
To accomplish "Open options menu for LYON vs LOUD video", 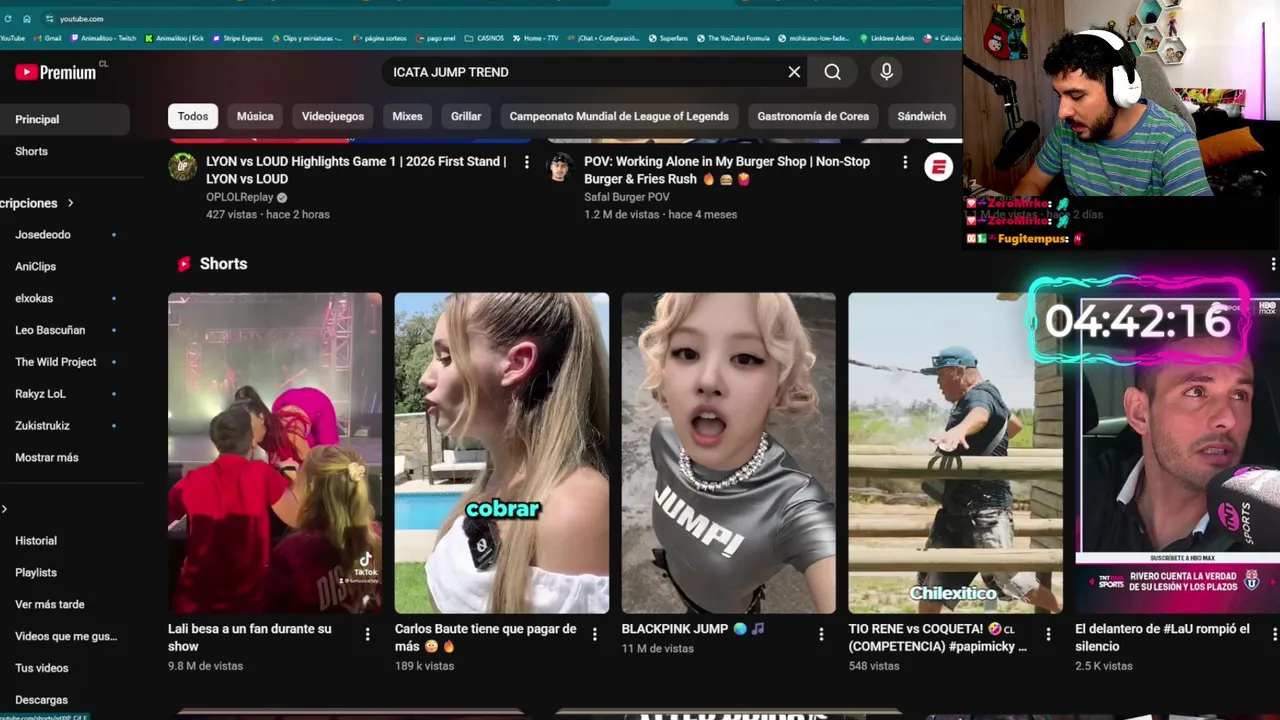I will point(526,162).
